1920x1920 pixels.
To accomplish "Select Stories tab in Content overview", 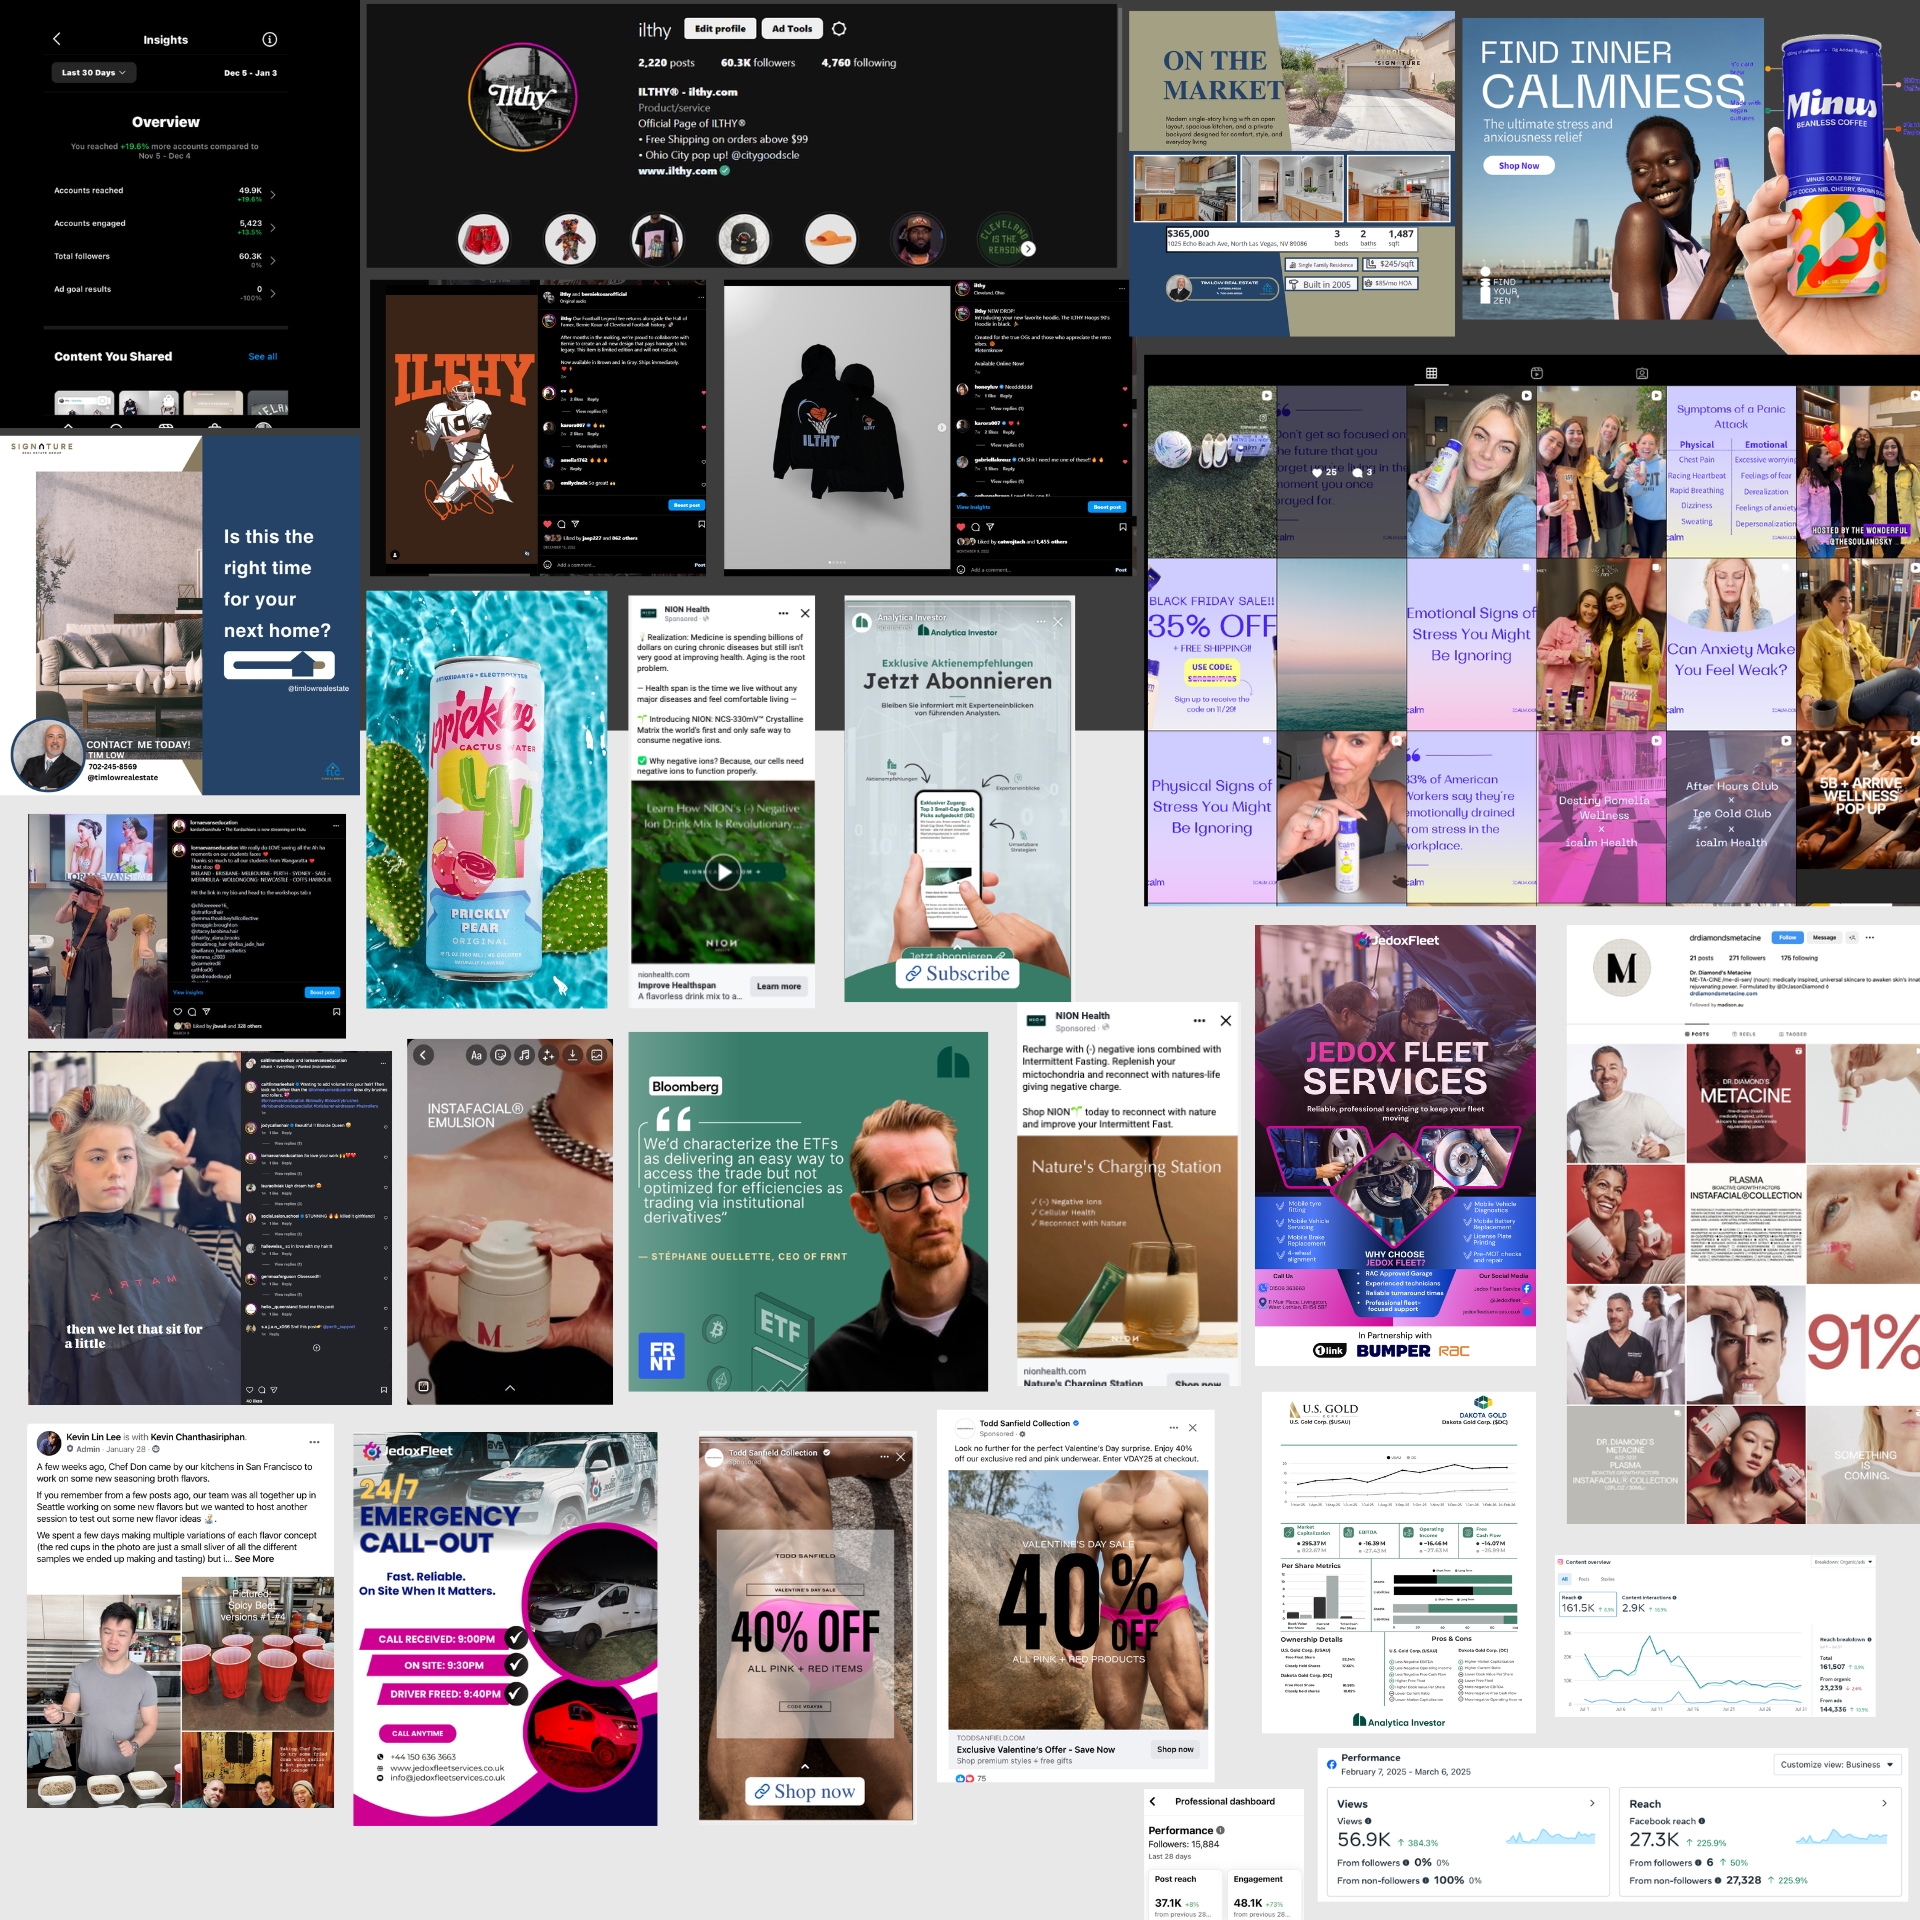I will [1608, 1579].
